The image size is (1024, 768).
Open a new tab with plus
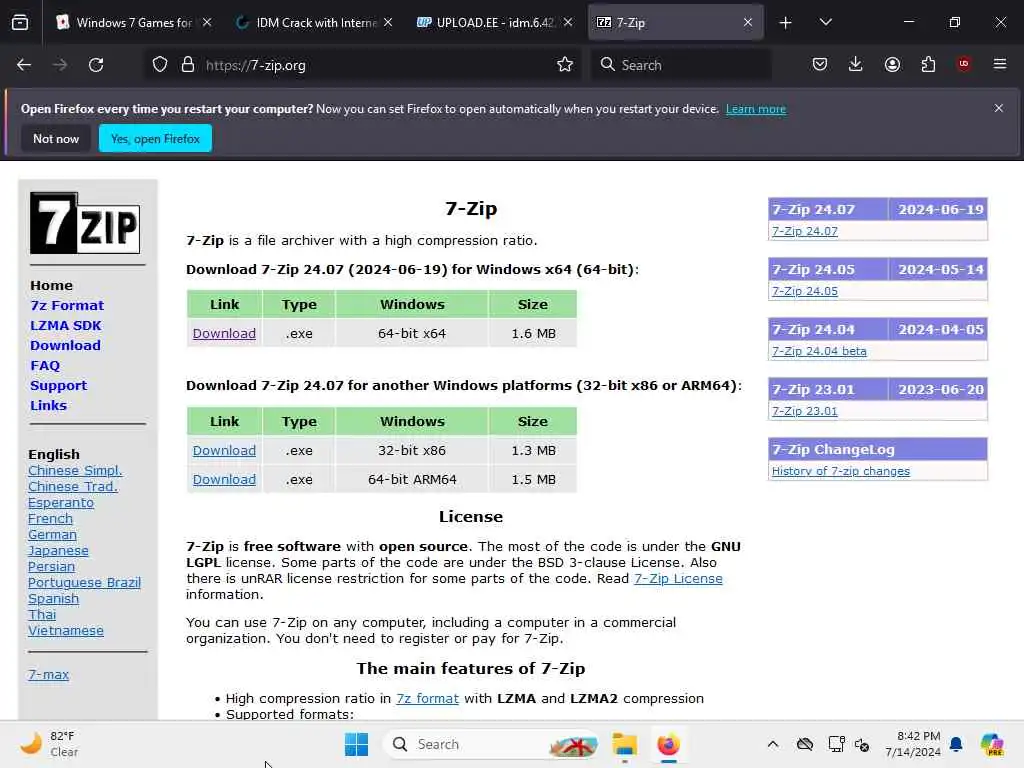click(x=786, y=23)
